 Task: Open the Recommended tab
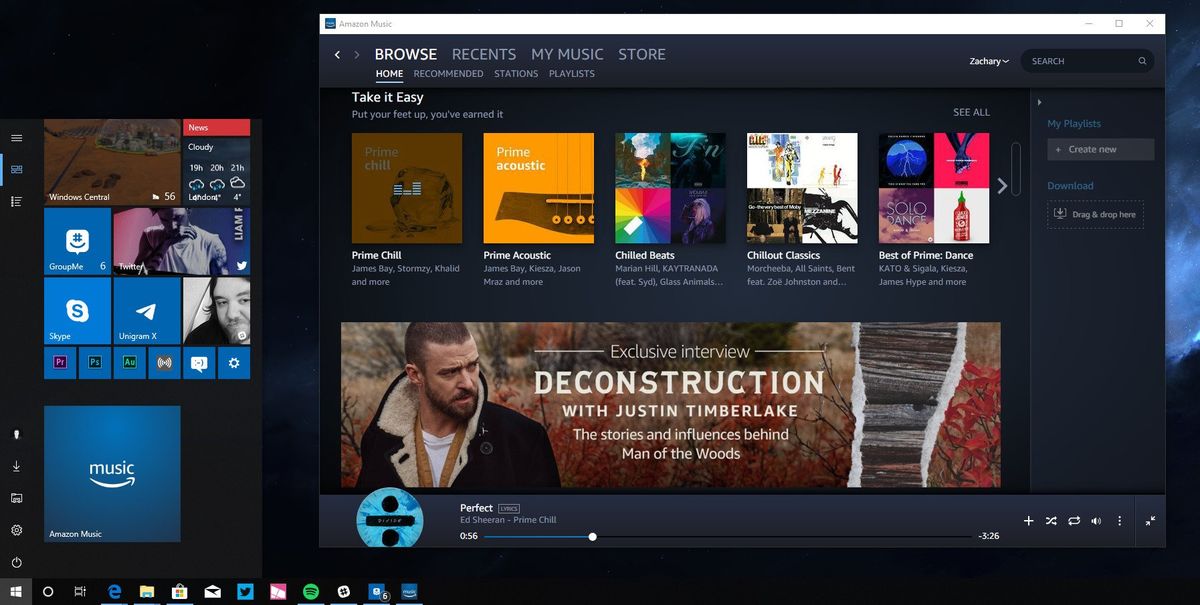448,73
